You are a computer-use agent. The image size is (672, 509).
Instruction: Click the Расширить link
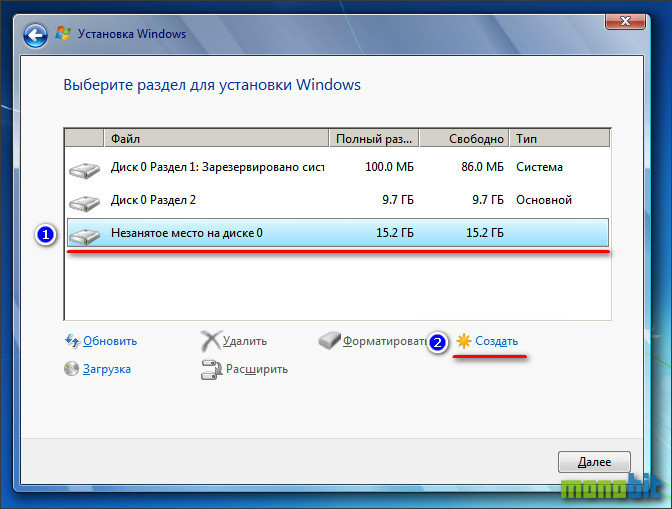[257, 369]
